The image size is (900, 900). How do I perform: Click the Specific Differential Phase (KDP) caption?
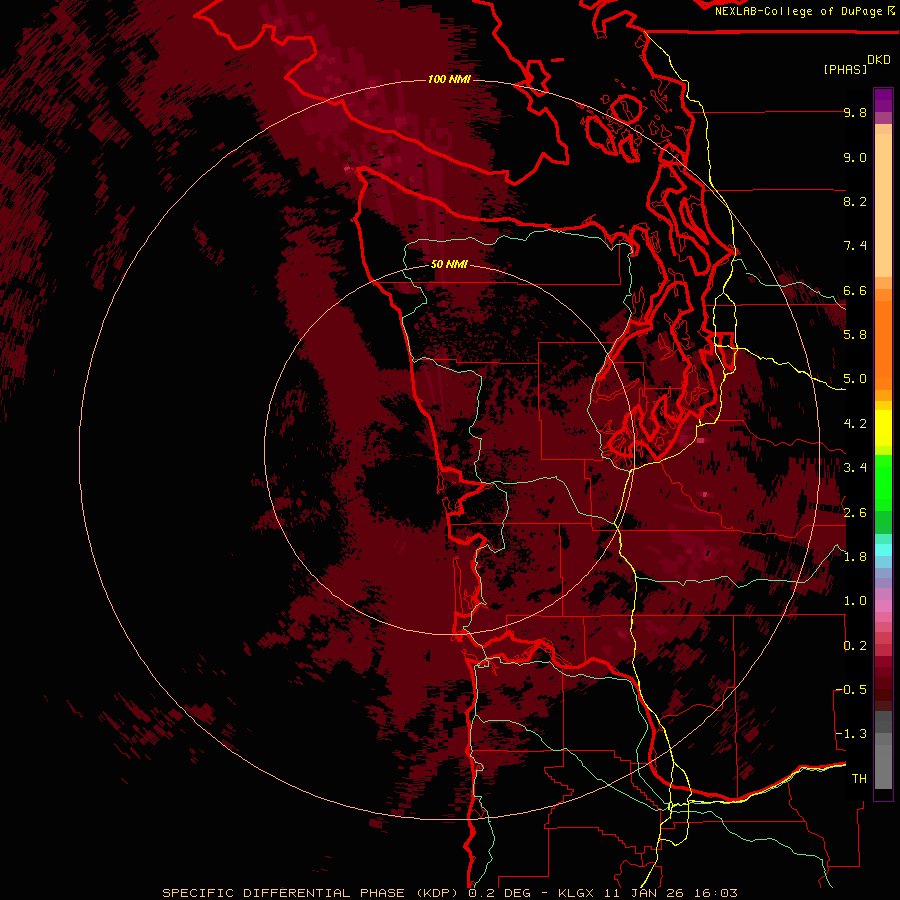(312, 893)
